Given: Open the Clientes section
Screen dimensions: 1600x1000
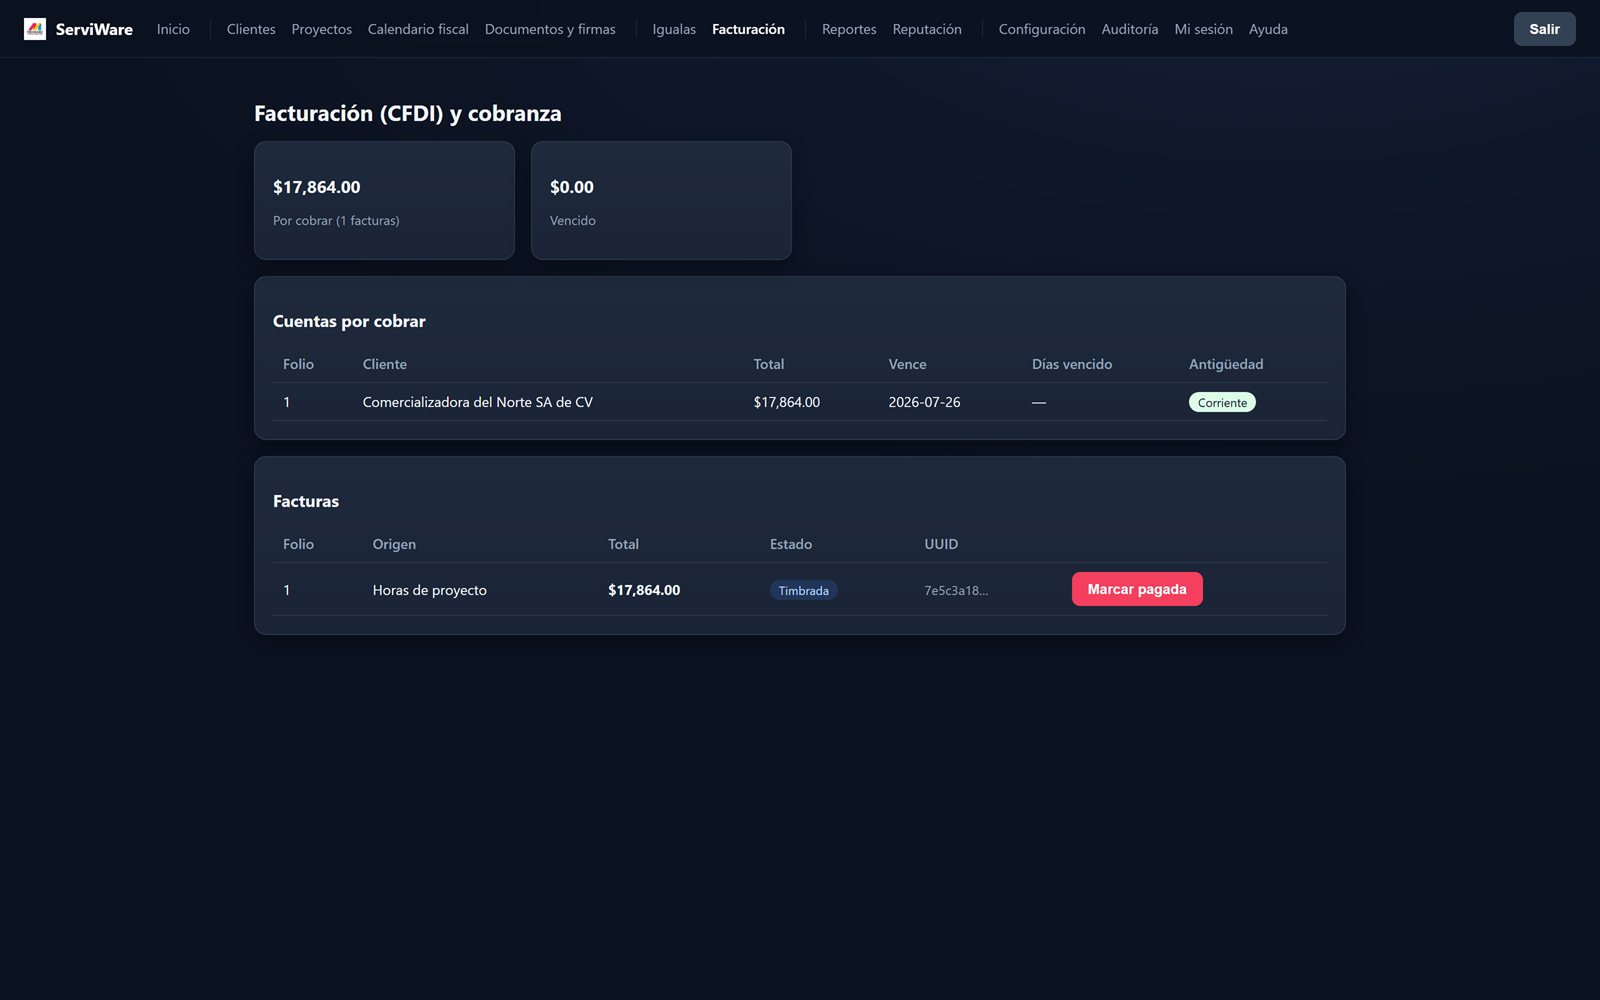Looking at the screenshot, I should pyautogui.click(x=251, y=29).
